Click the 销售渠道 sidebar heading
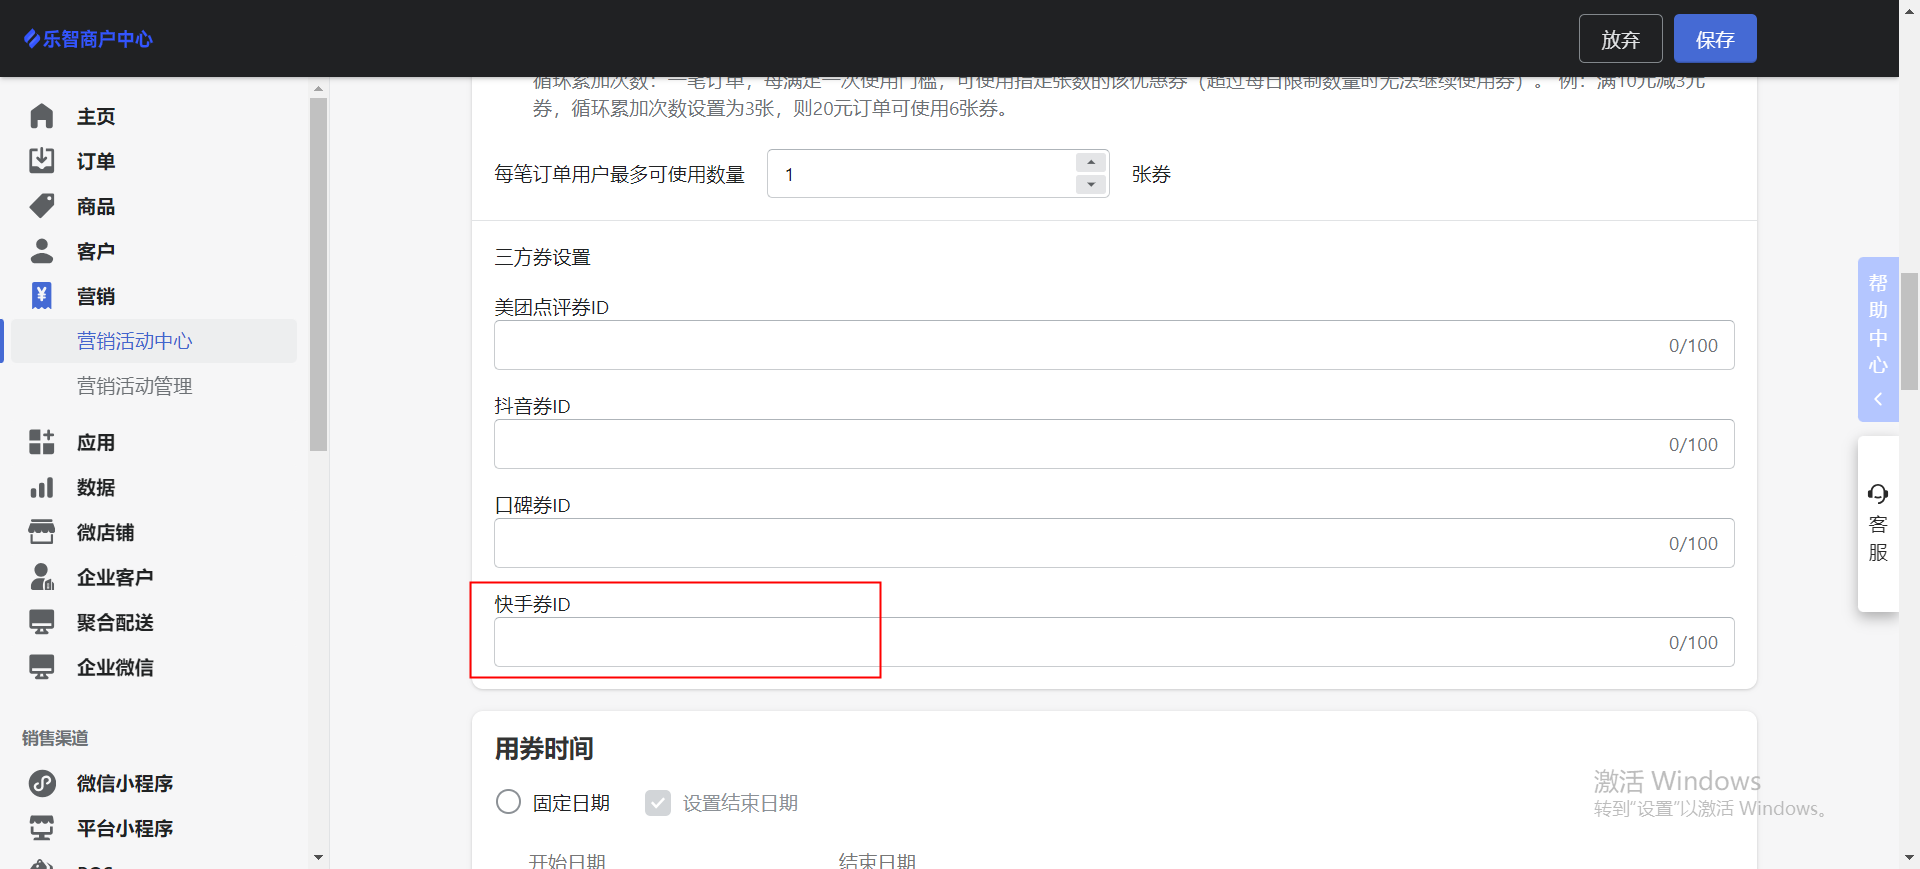Viewport: 1920px width, 869px height. pos(55,738)
